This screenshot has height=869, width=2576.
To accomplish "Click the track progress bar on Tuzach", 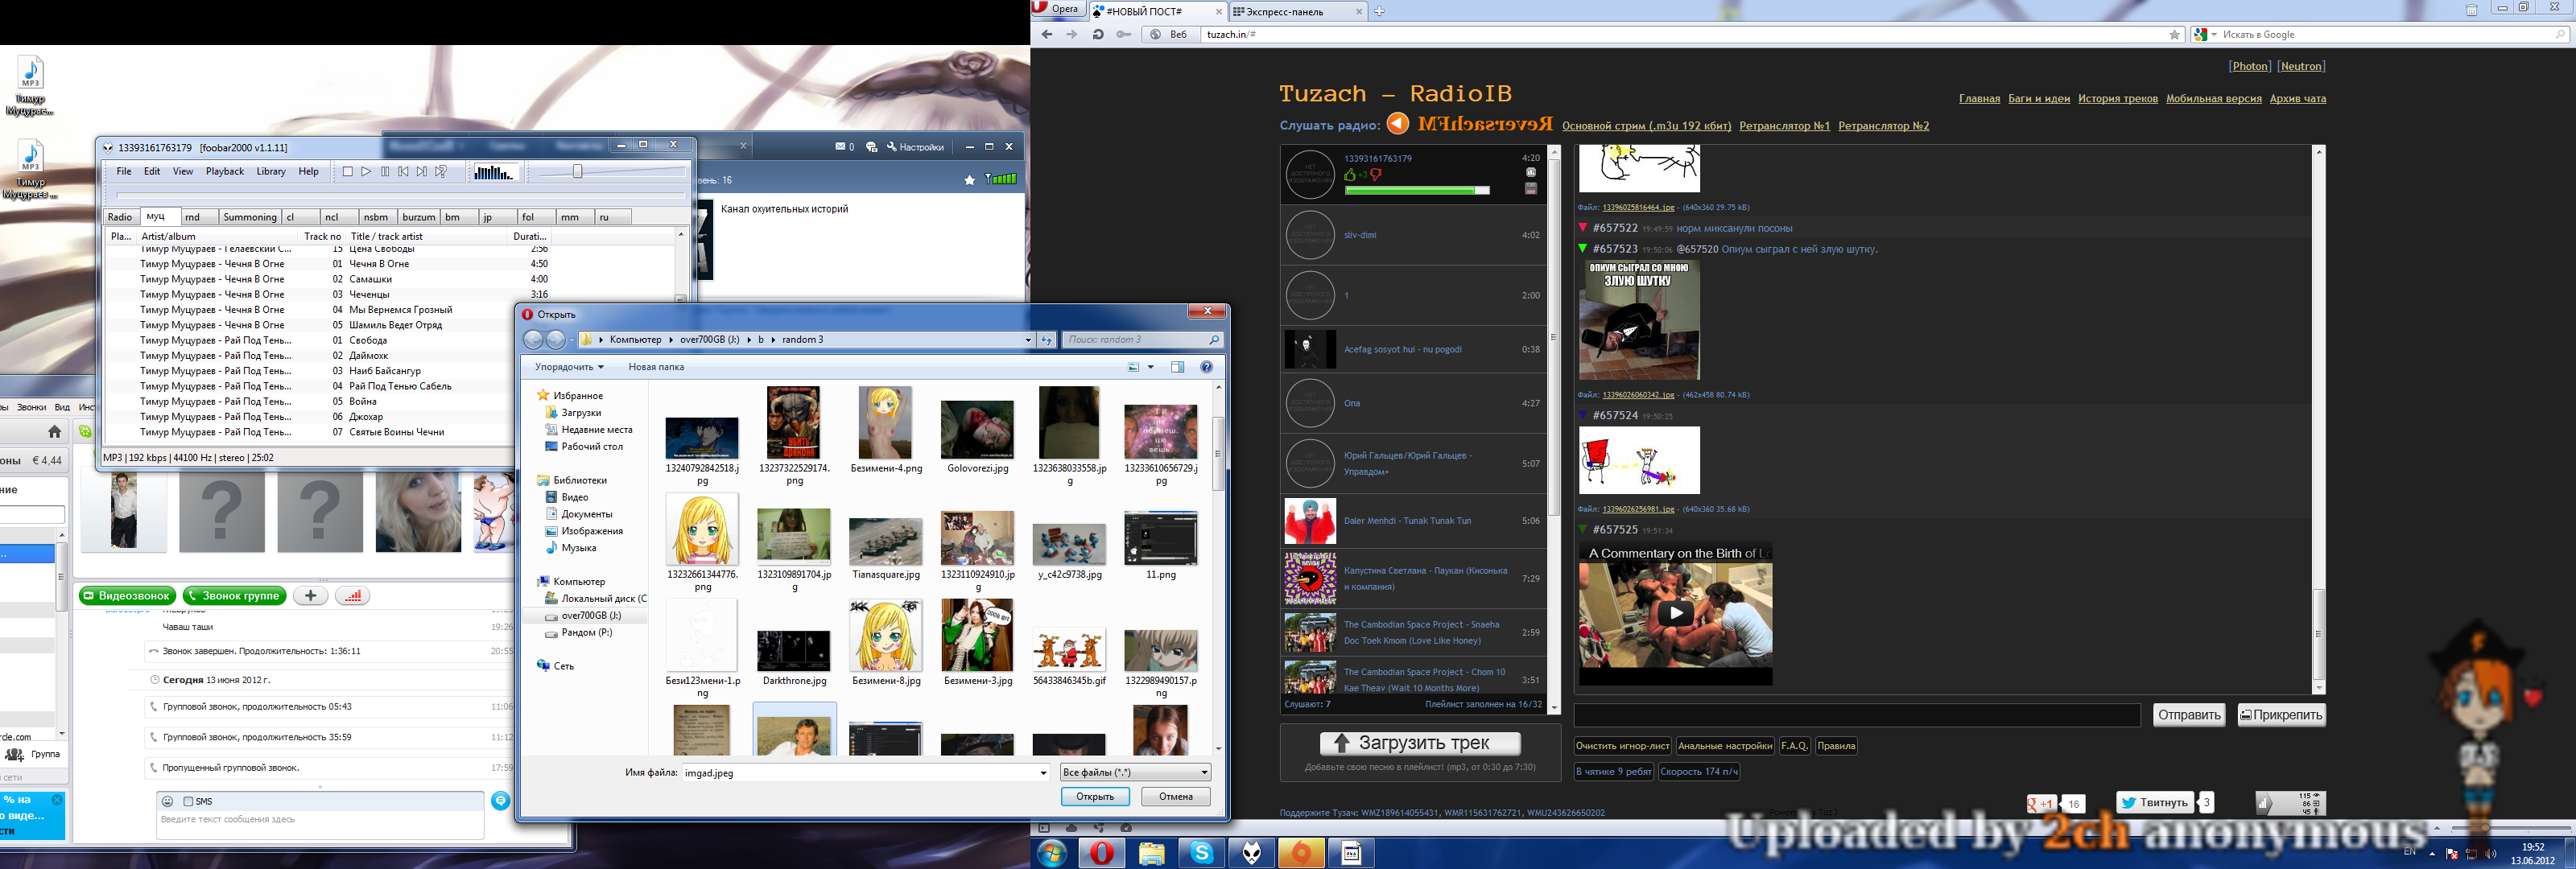I will tap(1416, 190).
